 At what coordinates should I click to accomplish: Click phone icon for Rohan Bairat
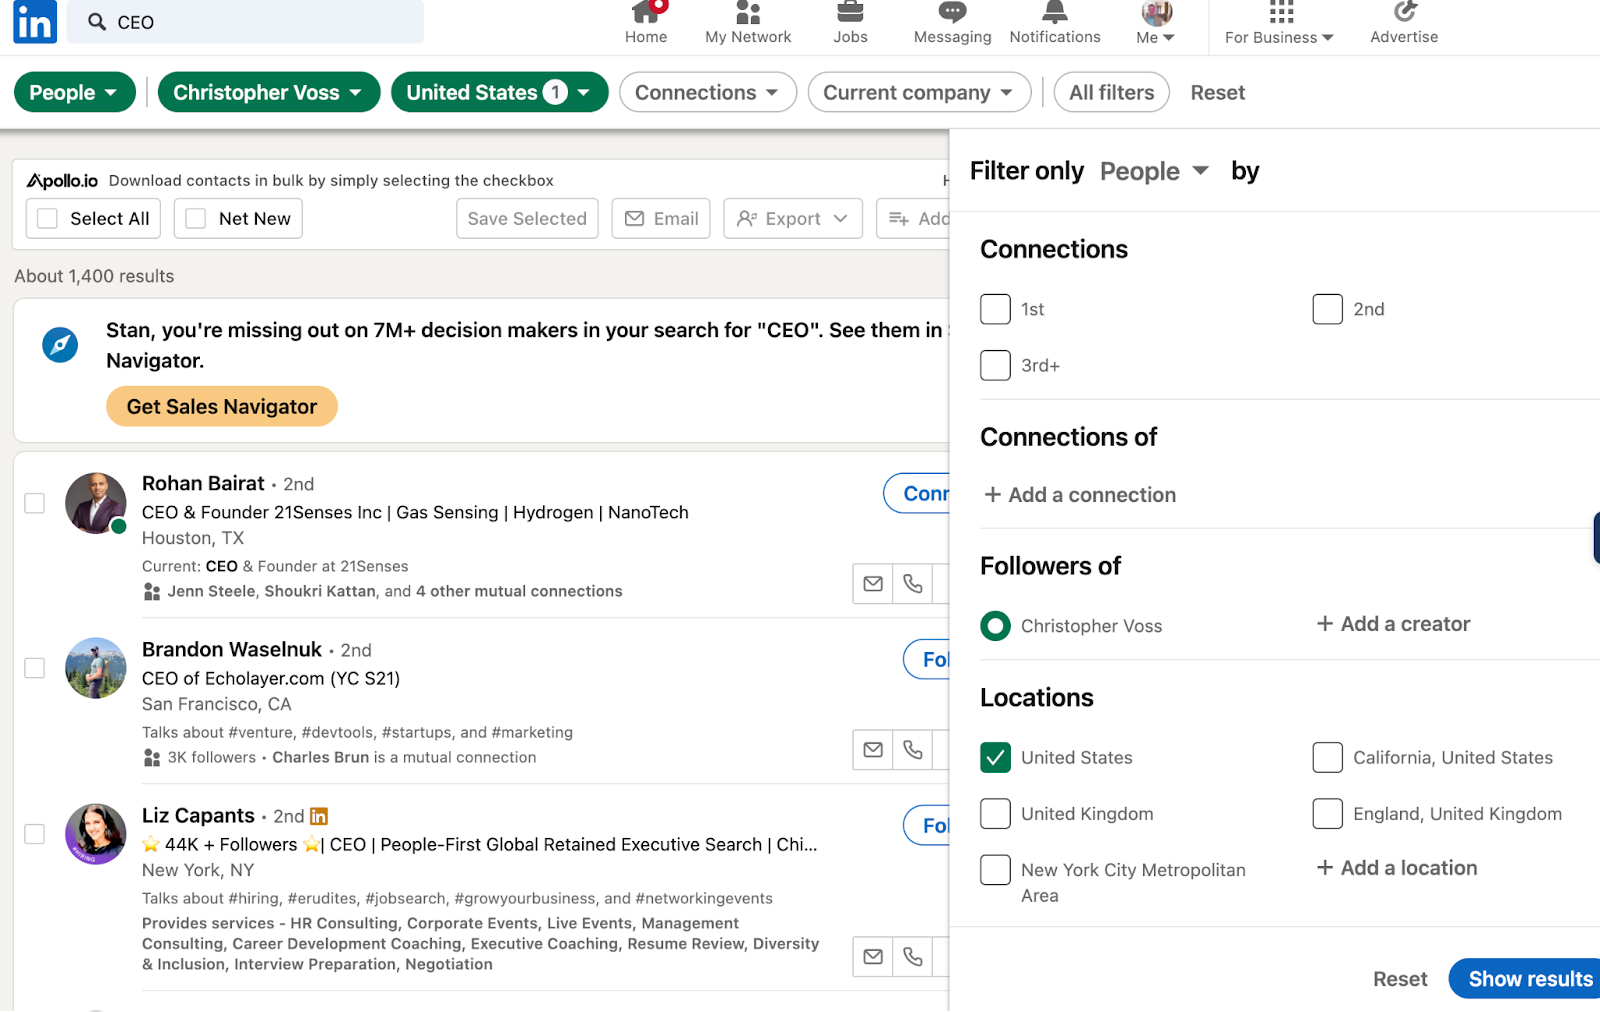(x=913, y=583)
